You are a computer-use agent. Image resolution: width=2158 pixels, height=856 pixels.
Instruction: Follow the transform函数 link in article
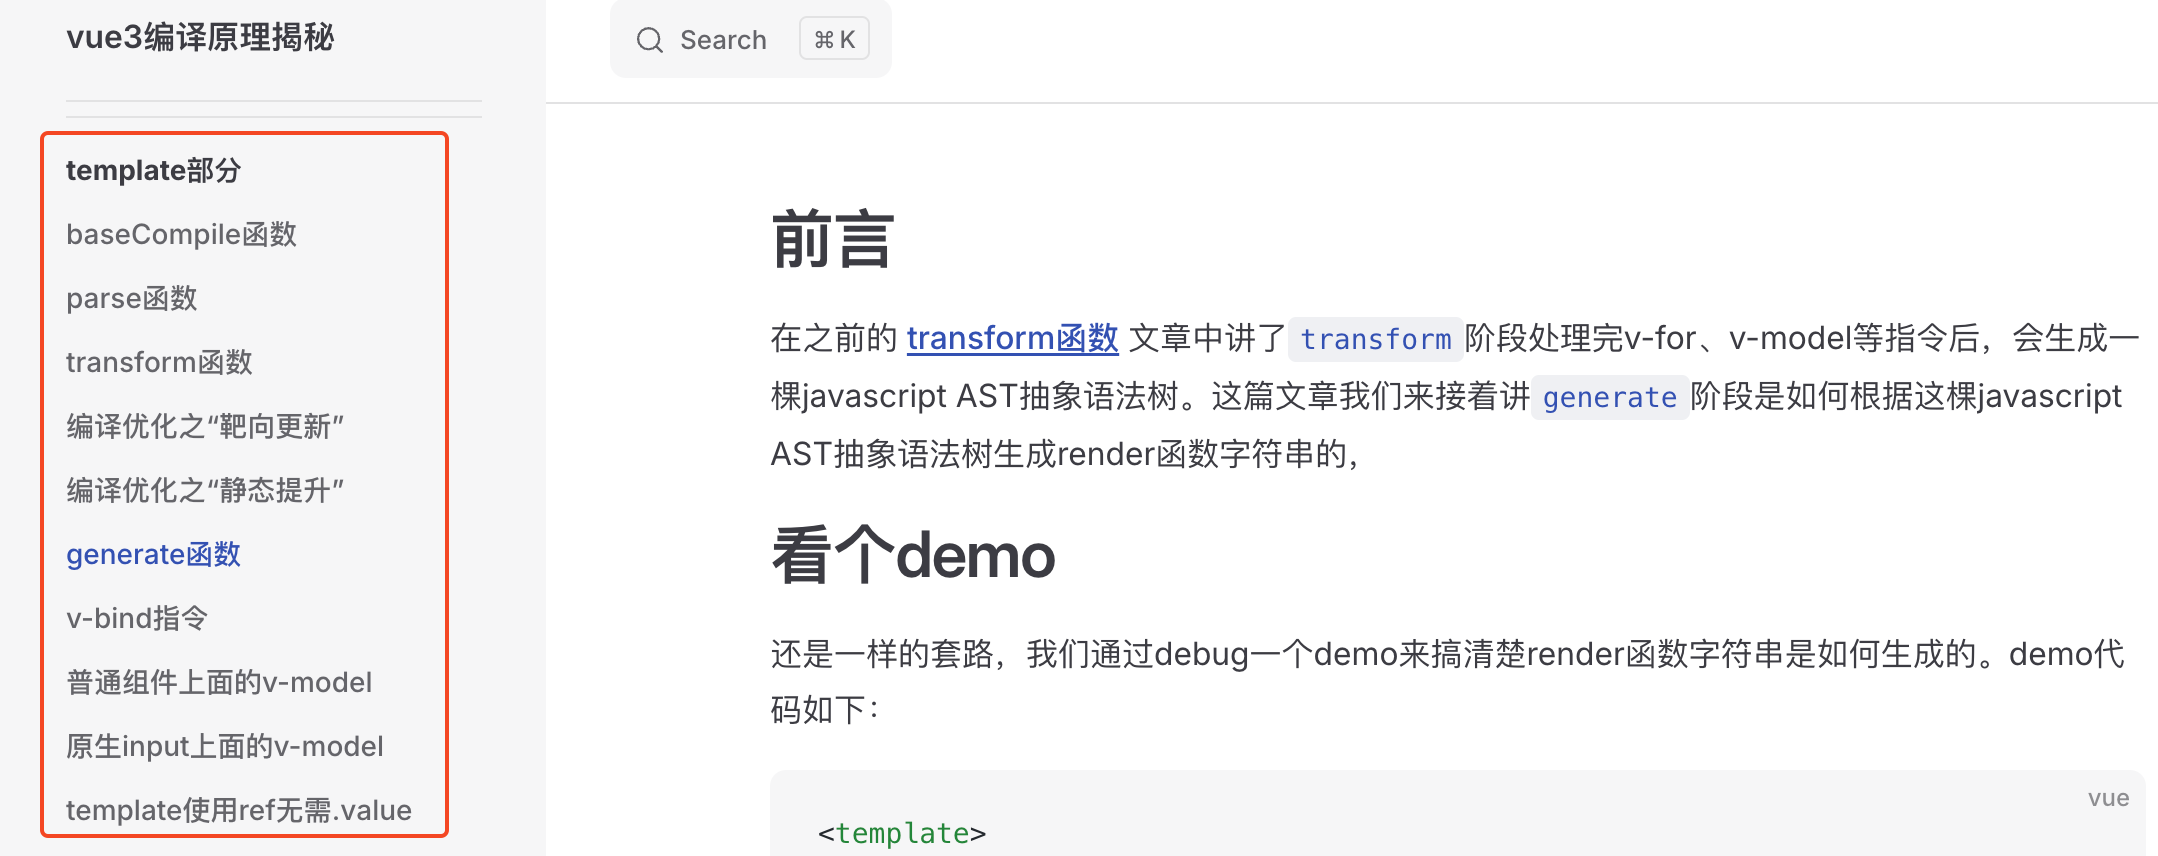click(1012, 339)
